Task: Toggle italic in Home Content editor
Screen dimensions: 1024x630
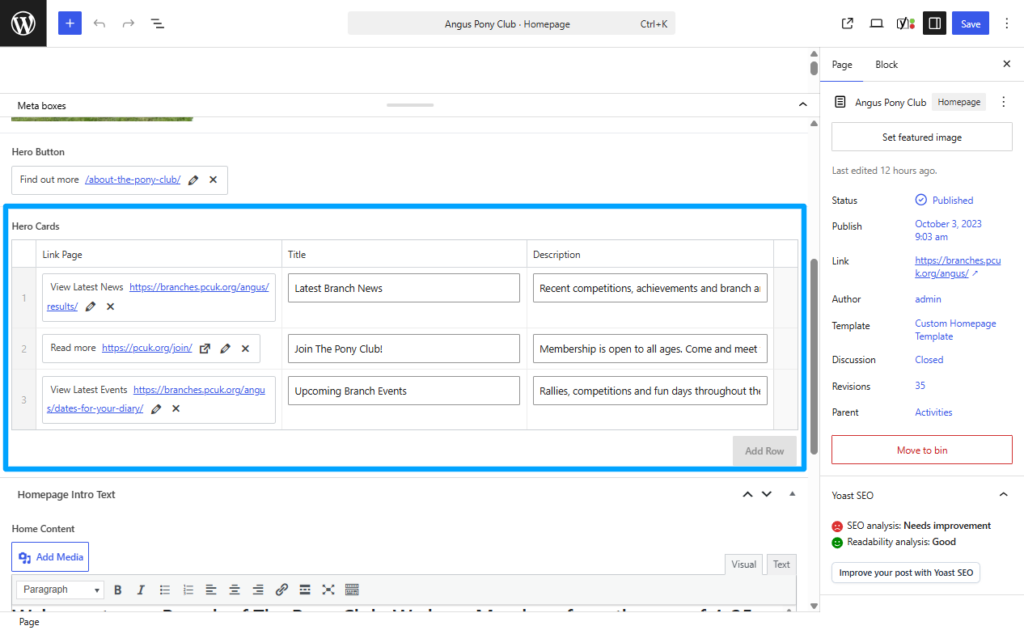Action: (140, 590)
